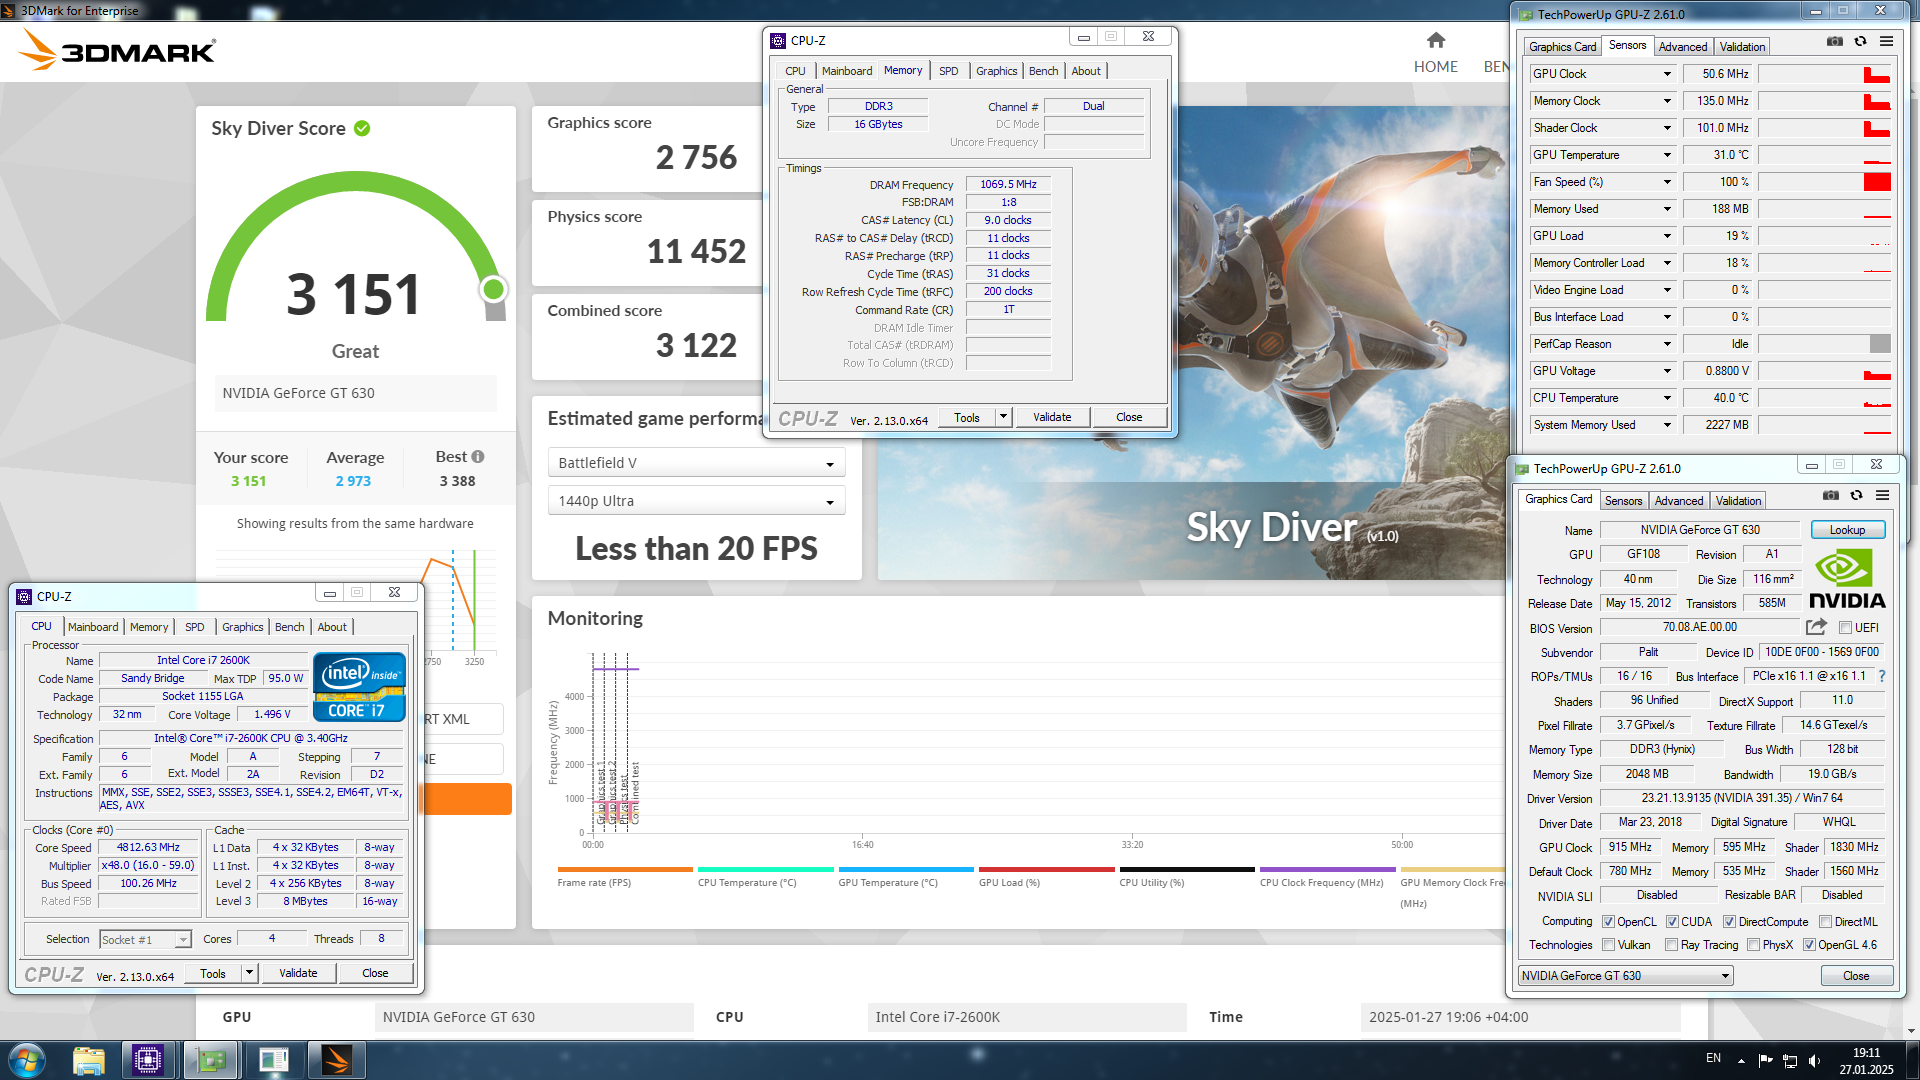Toggle the UEFI checkbox in GPU-Z
The height and width of the screenshot is (1080, 1920).
coord(1845,628)
